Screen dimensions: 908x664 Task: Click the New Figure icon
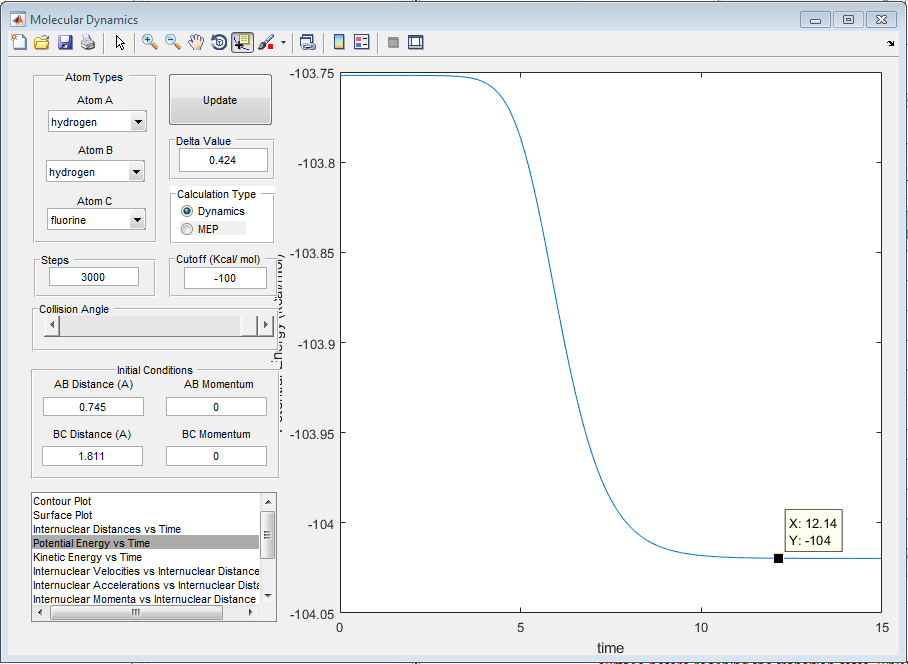coord(19,42)
